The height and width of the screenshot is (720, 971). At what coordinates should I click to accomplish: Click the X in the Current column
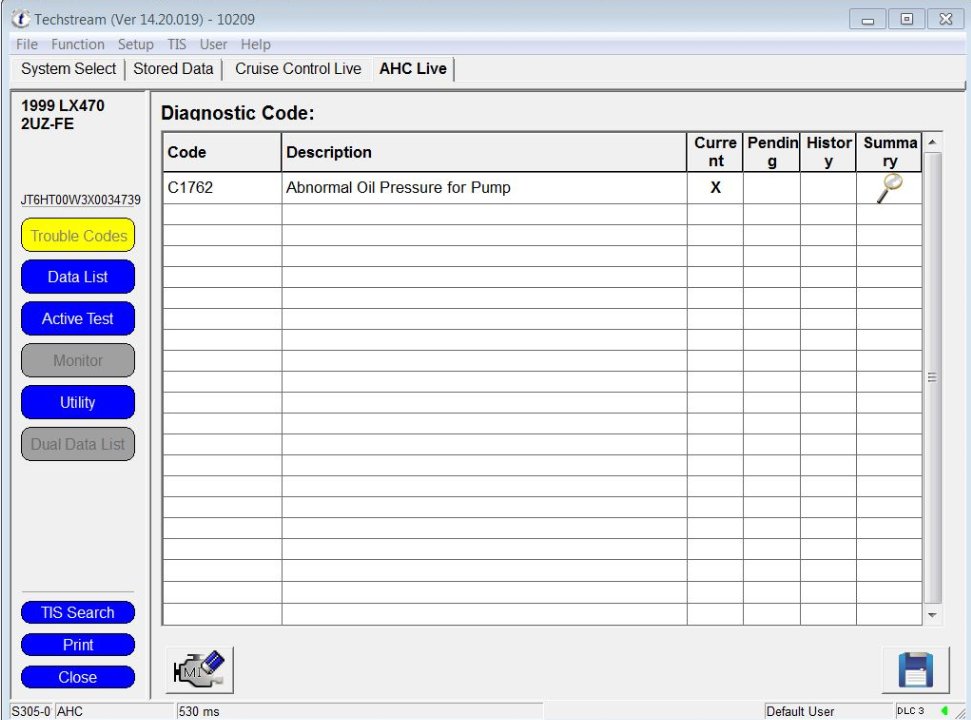coord(715,188)
